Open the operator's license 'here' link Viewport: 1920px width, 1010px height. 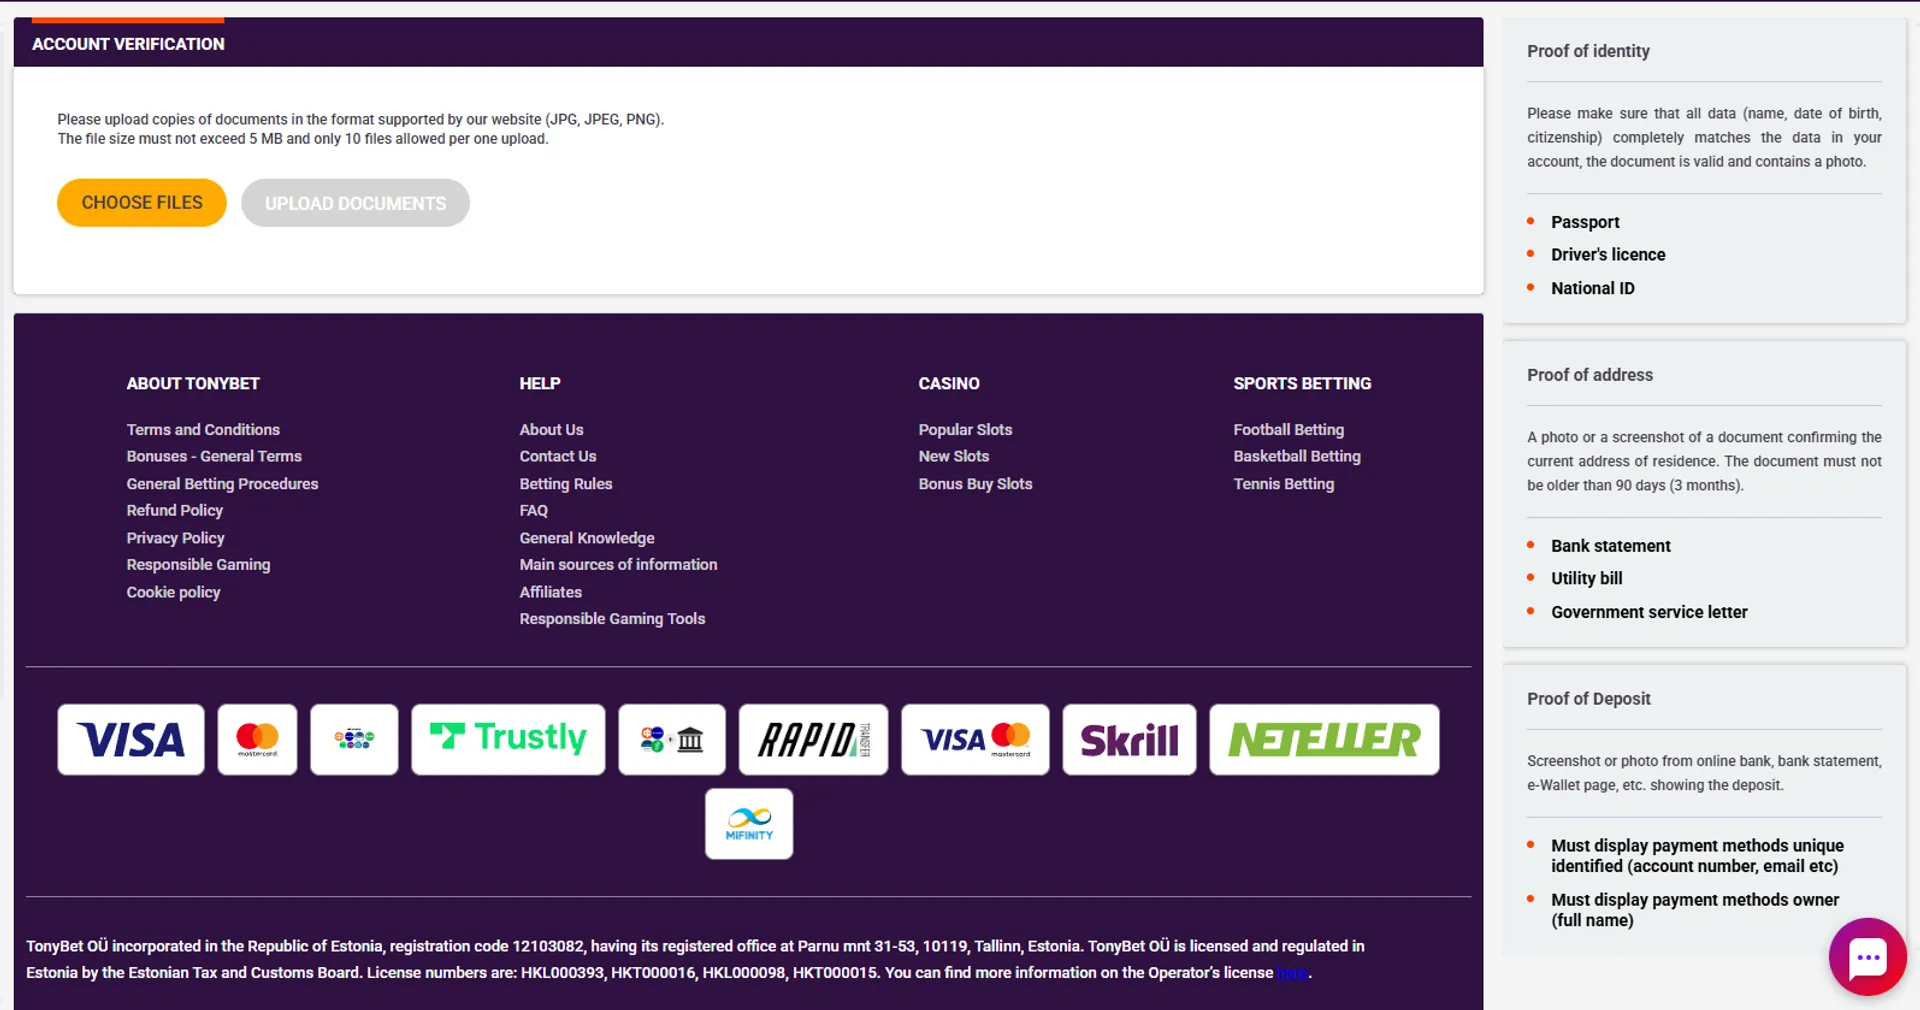pos(1291,972)
